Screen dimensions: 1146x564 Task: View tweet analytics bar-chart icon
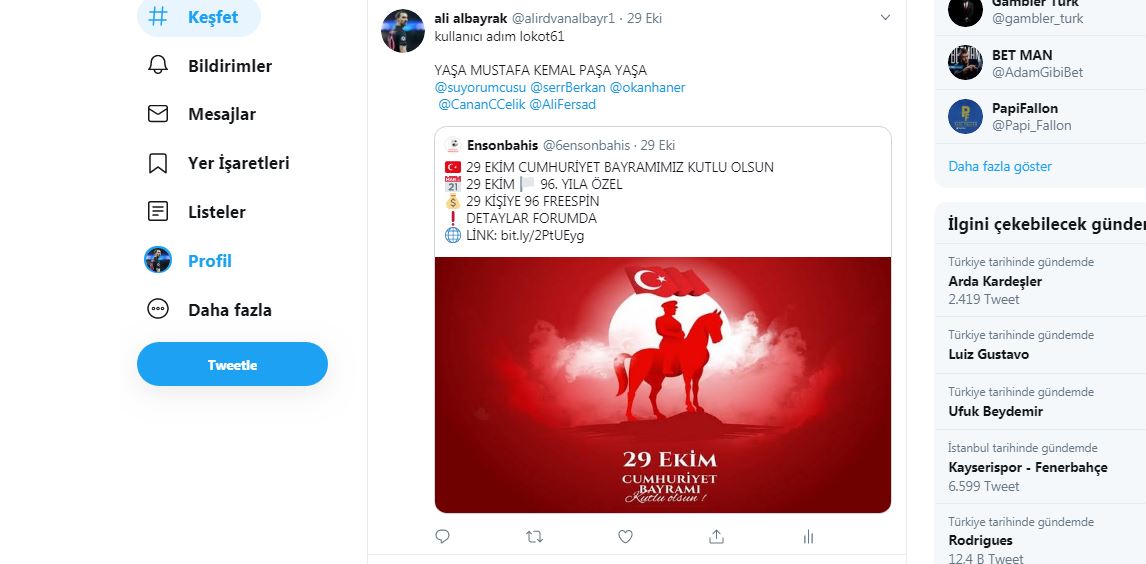click(808, 537)
